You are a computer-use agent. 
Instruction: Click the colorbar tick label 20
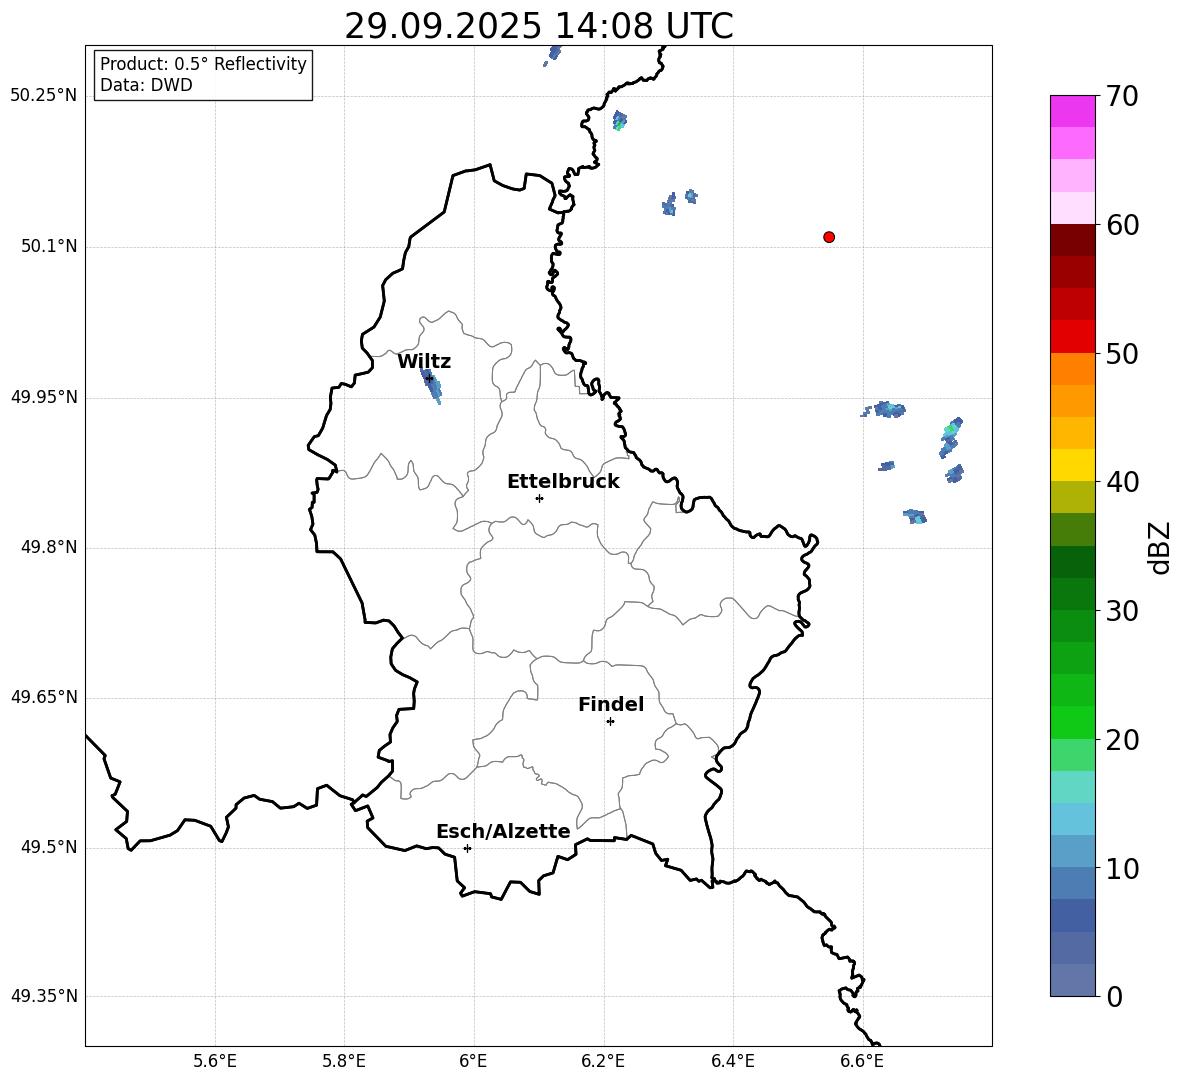(1122, 740)
